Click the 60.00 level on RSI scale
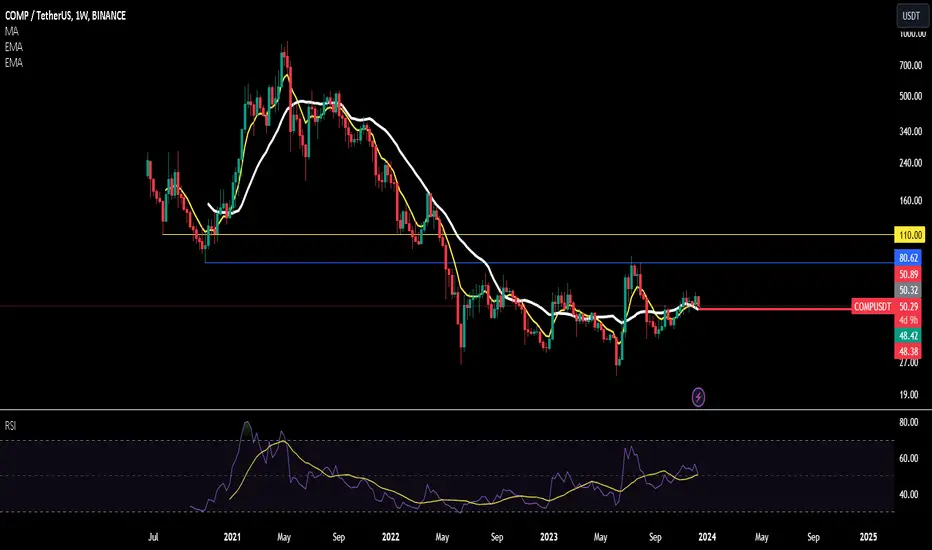 click(909, 458)
